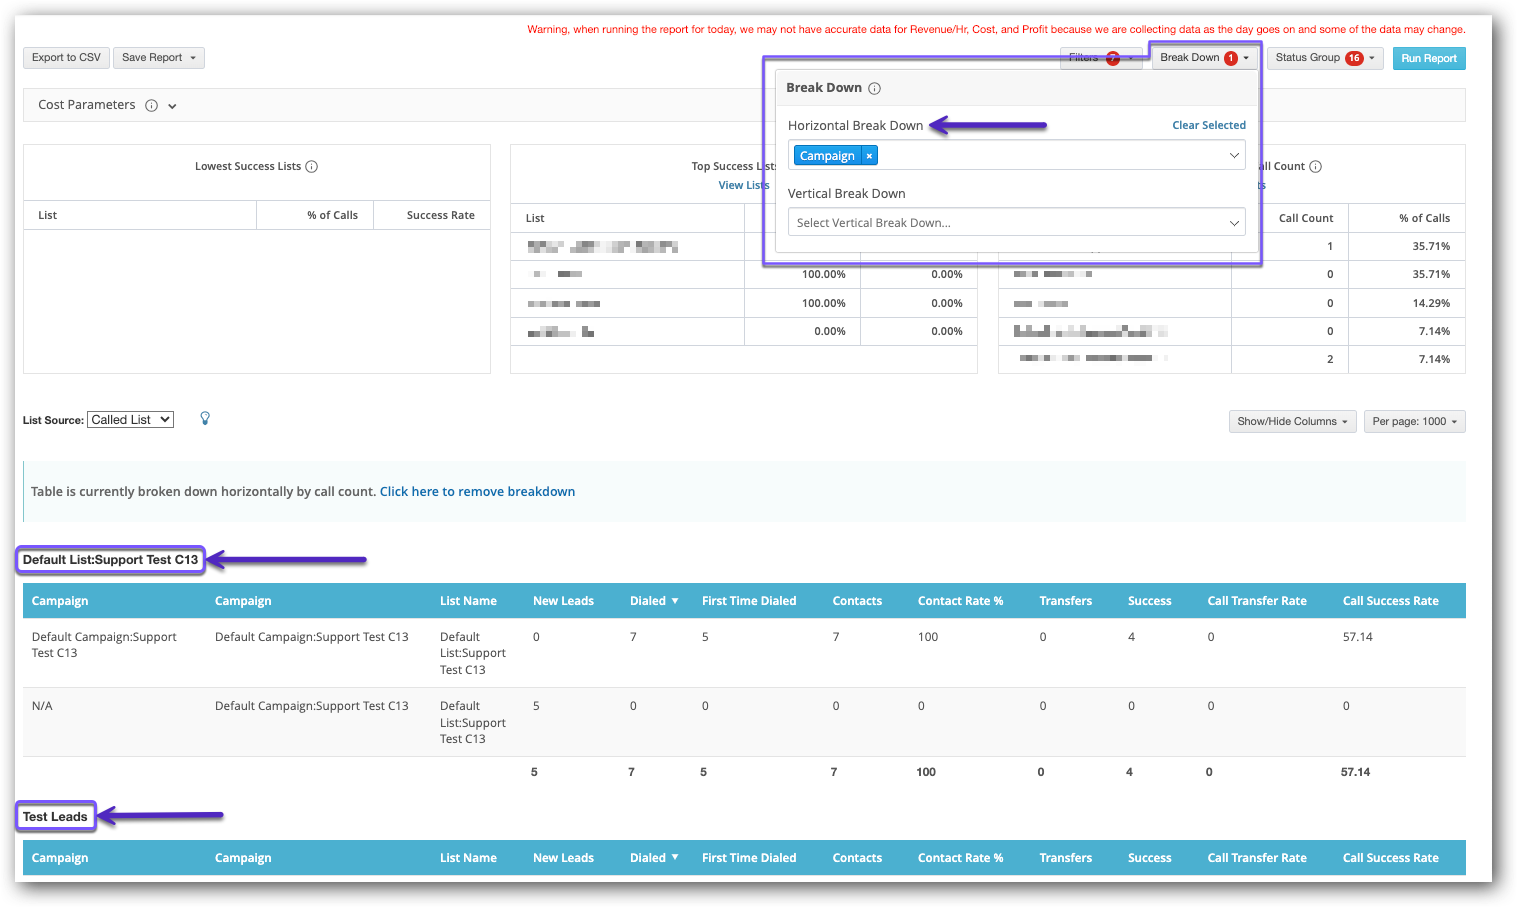Click the Clear Selected link
The image size is (1517, 907).
click(x=1208, y=126)
